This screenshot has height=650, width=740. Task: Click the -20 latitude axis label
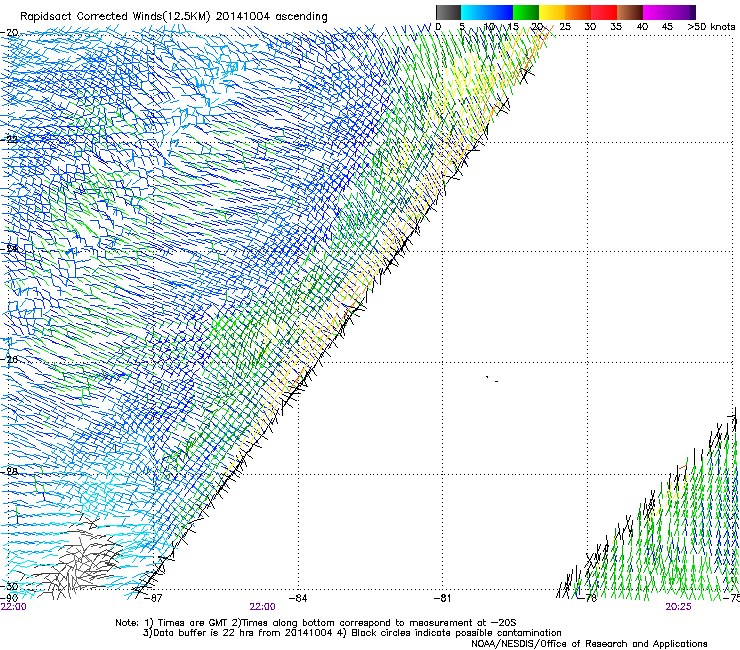(x=10, y=33)
